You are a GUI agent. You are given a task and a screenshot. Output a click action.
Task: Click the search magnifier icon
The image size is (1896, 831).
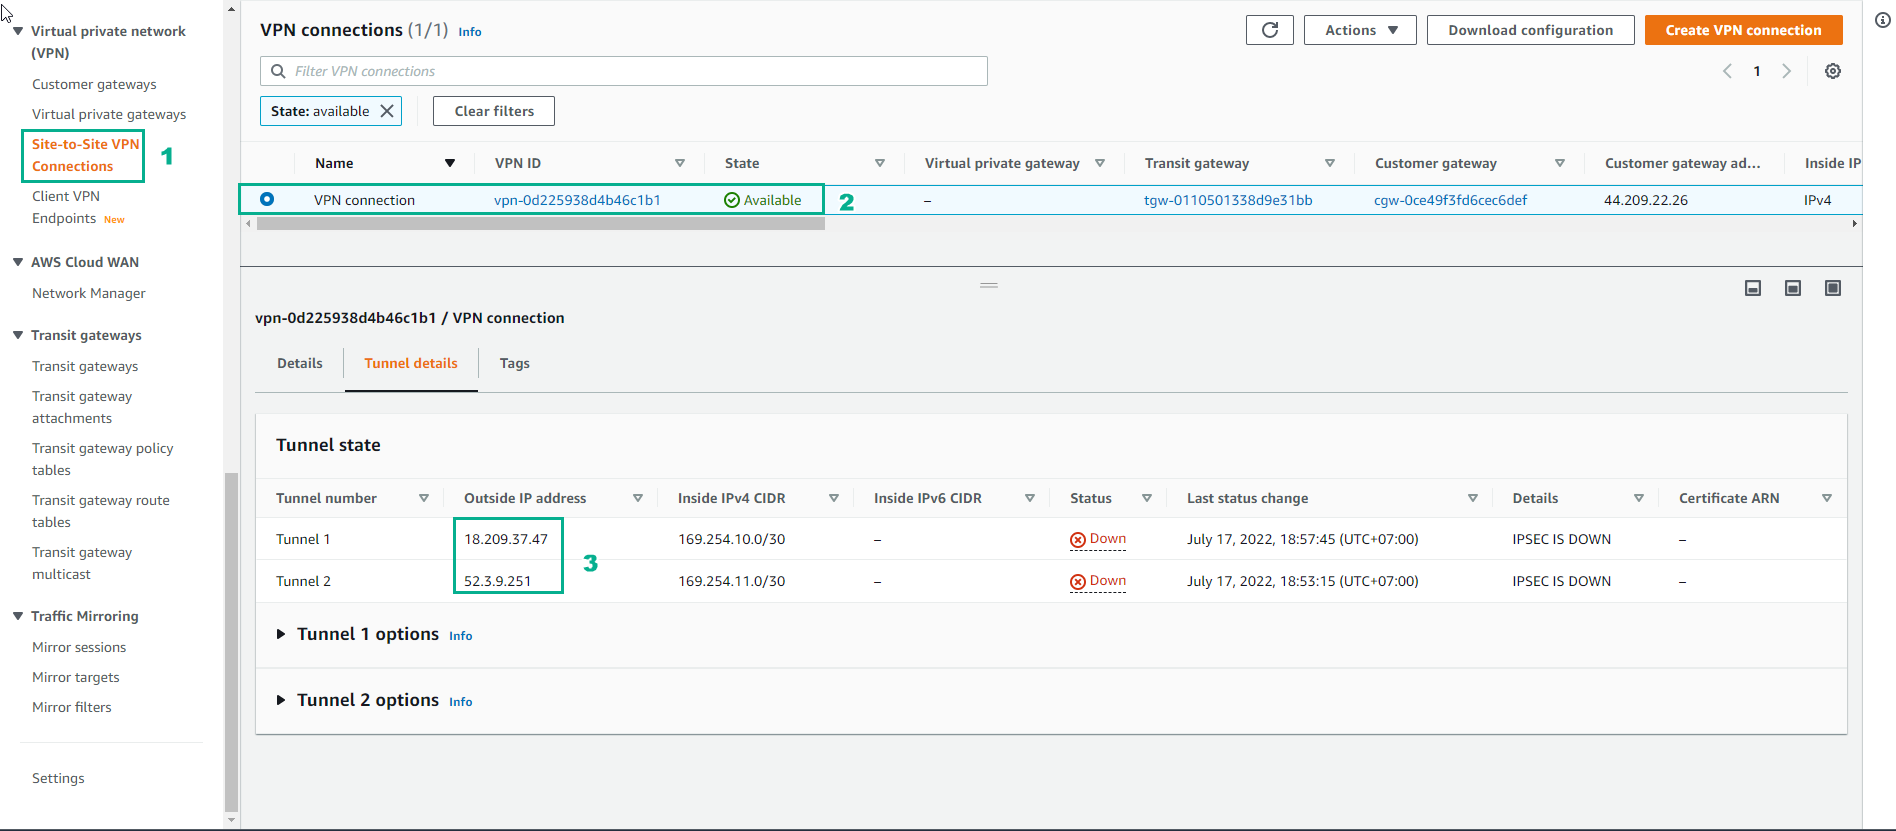[279, 71]
